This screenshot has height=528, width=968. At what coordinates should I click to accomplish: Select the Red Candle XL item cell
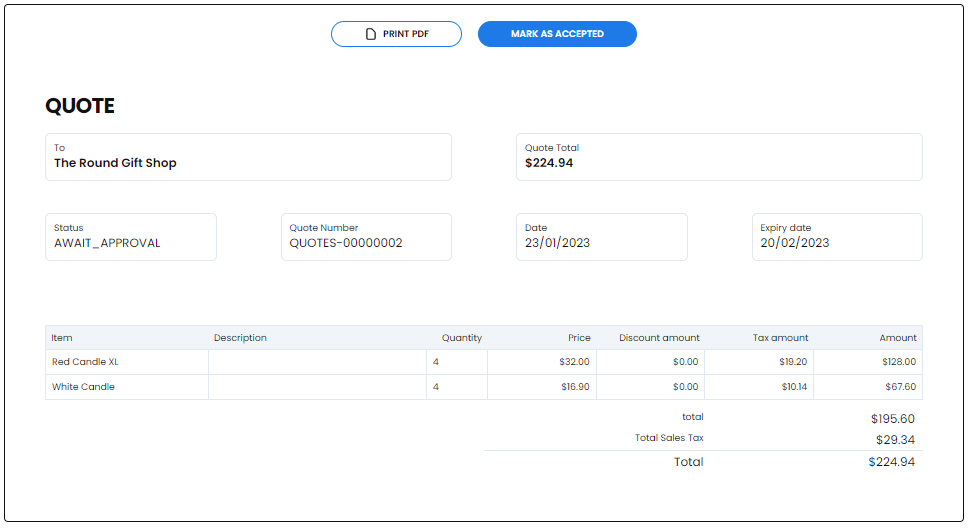[x=127, y=362]
